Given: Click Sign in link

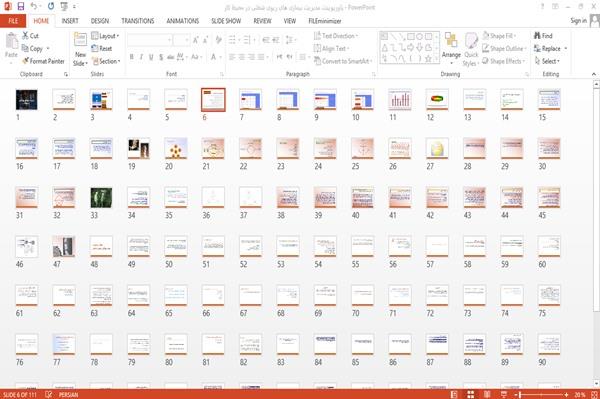Looking at the screenshot, I should (578, 21).
